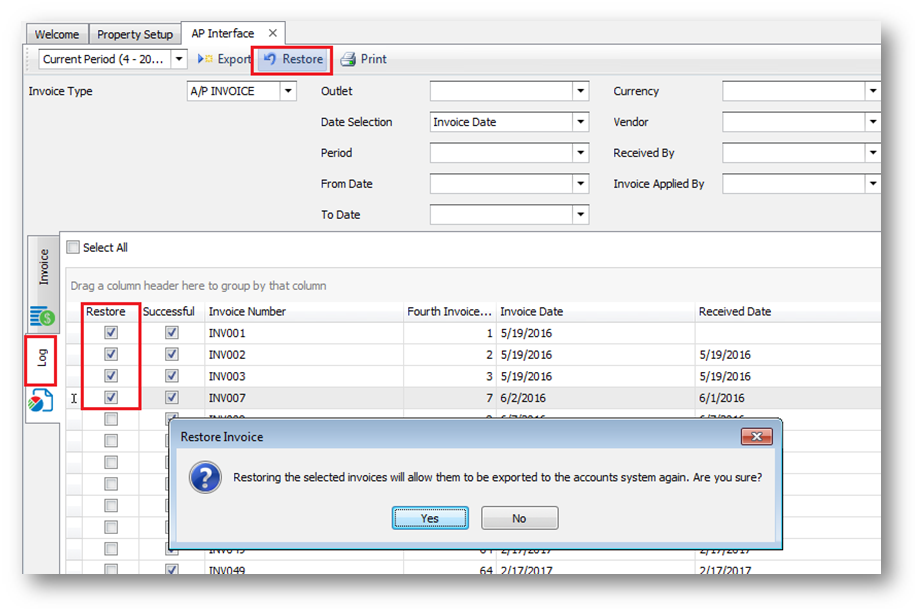Confirm restore by clicking Yes
This screenshot has width=915, height=609.
[x=430, y=518]
